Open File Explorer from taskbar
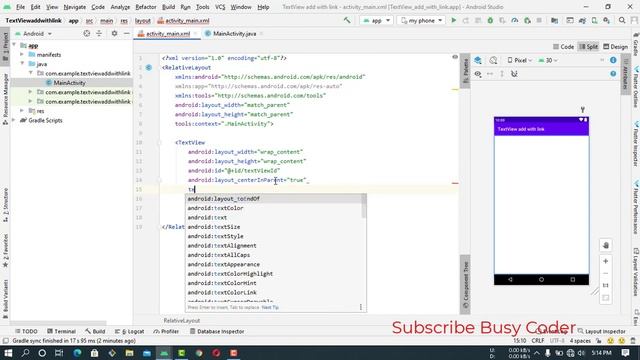Screen dimensions: 640x360 click(129, 353)
